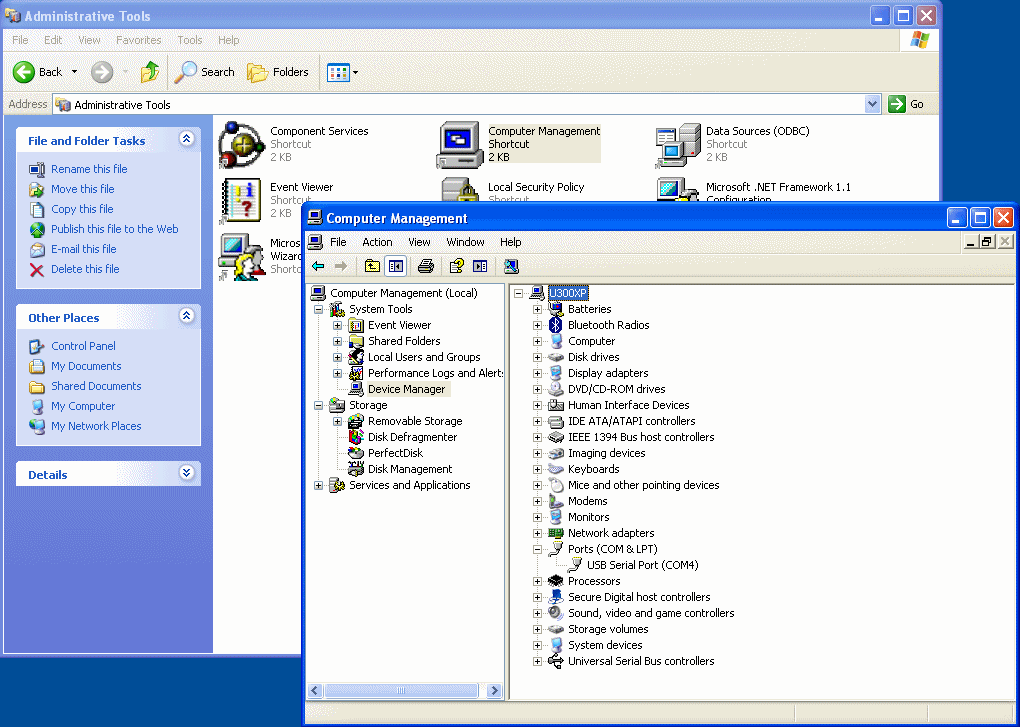The height and width of the screenshot is (727, 1020).
Task: Click the Network adapters card icon
Action: 556,533
